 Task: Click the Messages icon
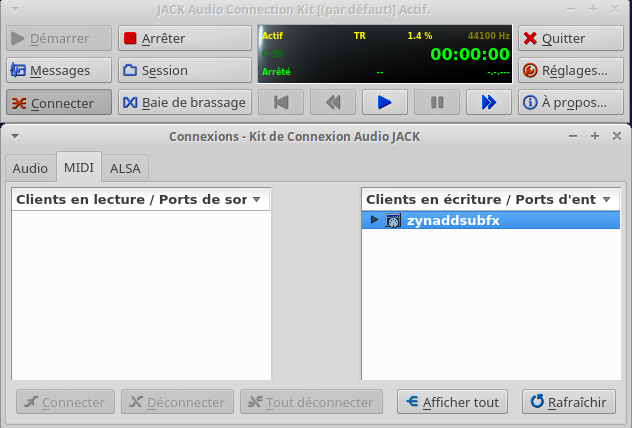click(18, 70)
